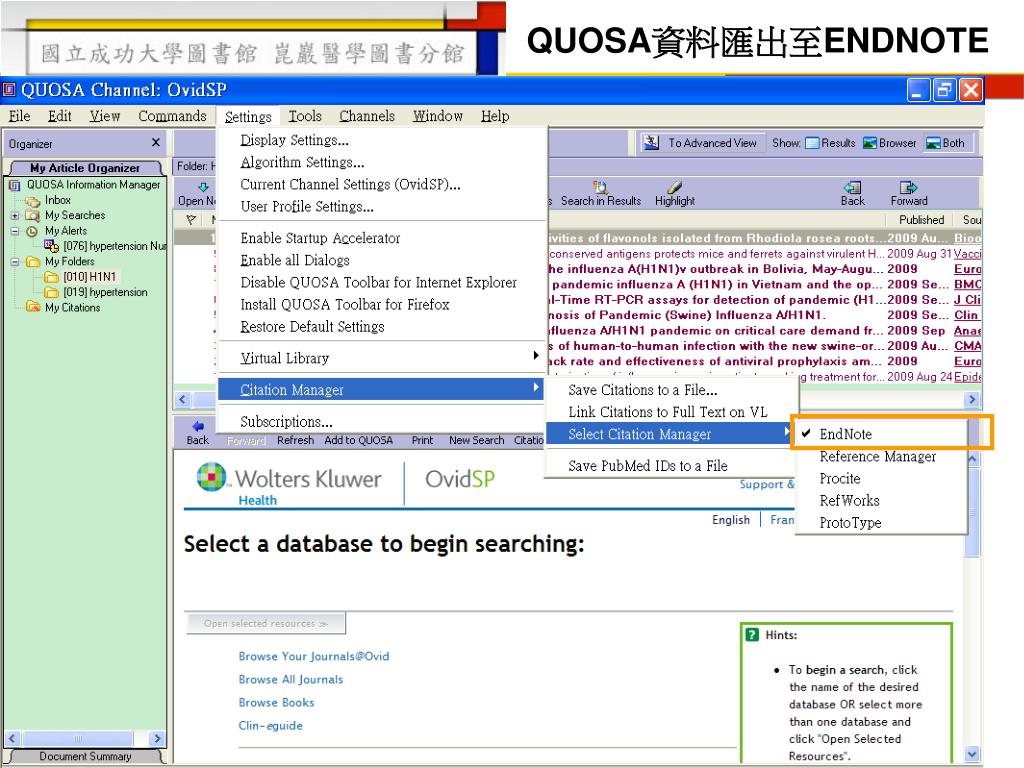Open the File menu
The height and width of the screenshot is (768, 1024).
[19, 116]
